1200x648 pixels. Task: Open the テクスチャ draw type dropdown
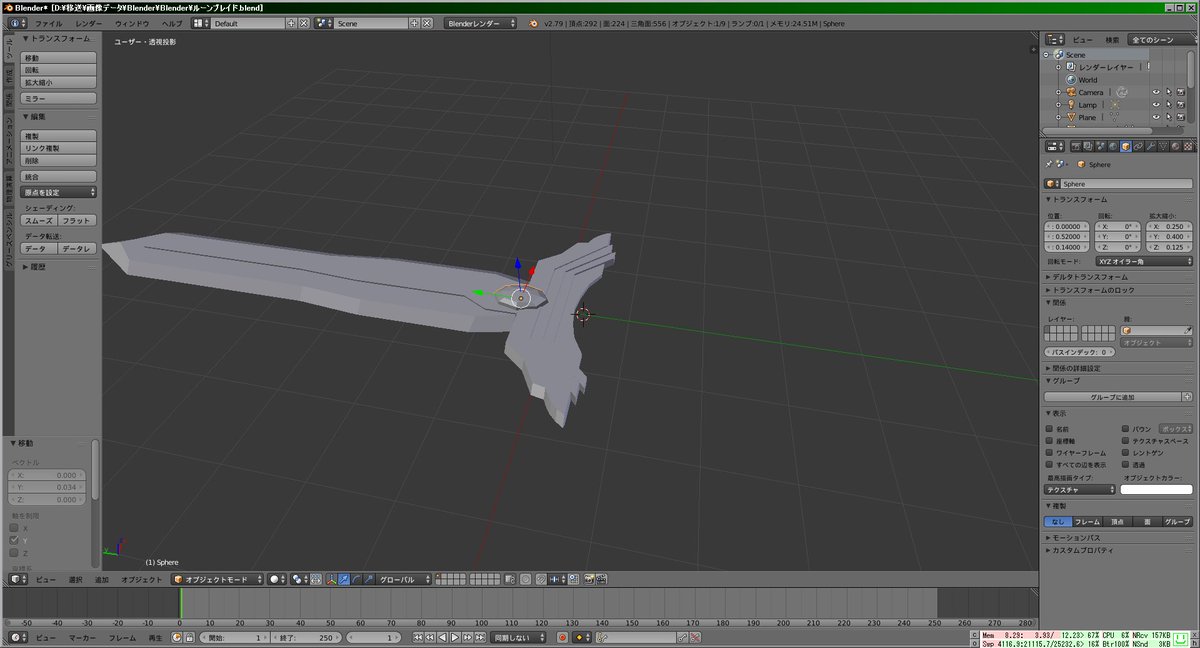[1080, 490]
